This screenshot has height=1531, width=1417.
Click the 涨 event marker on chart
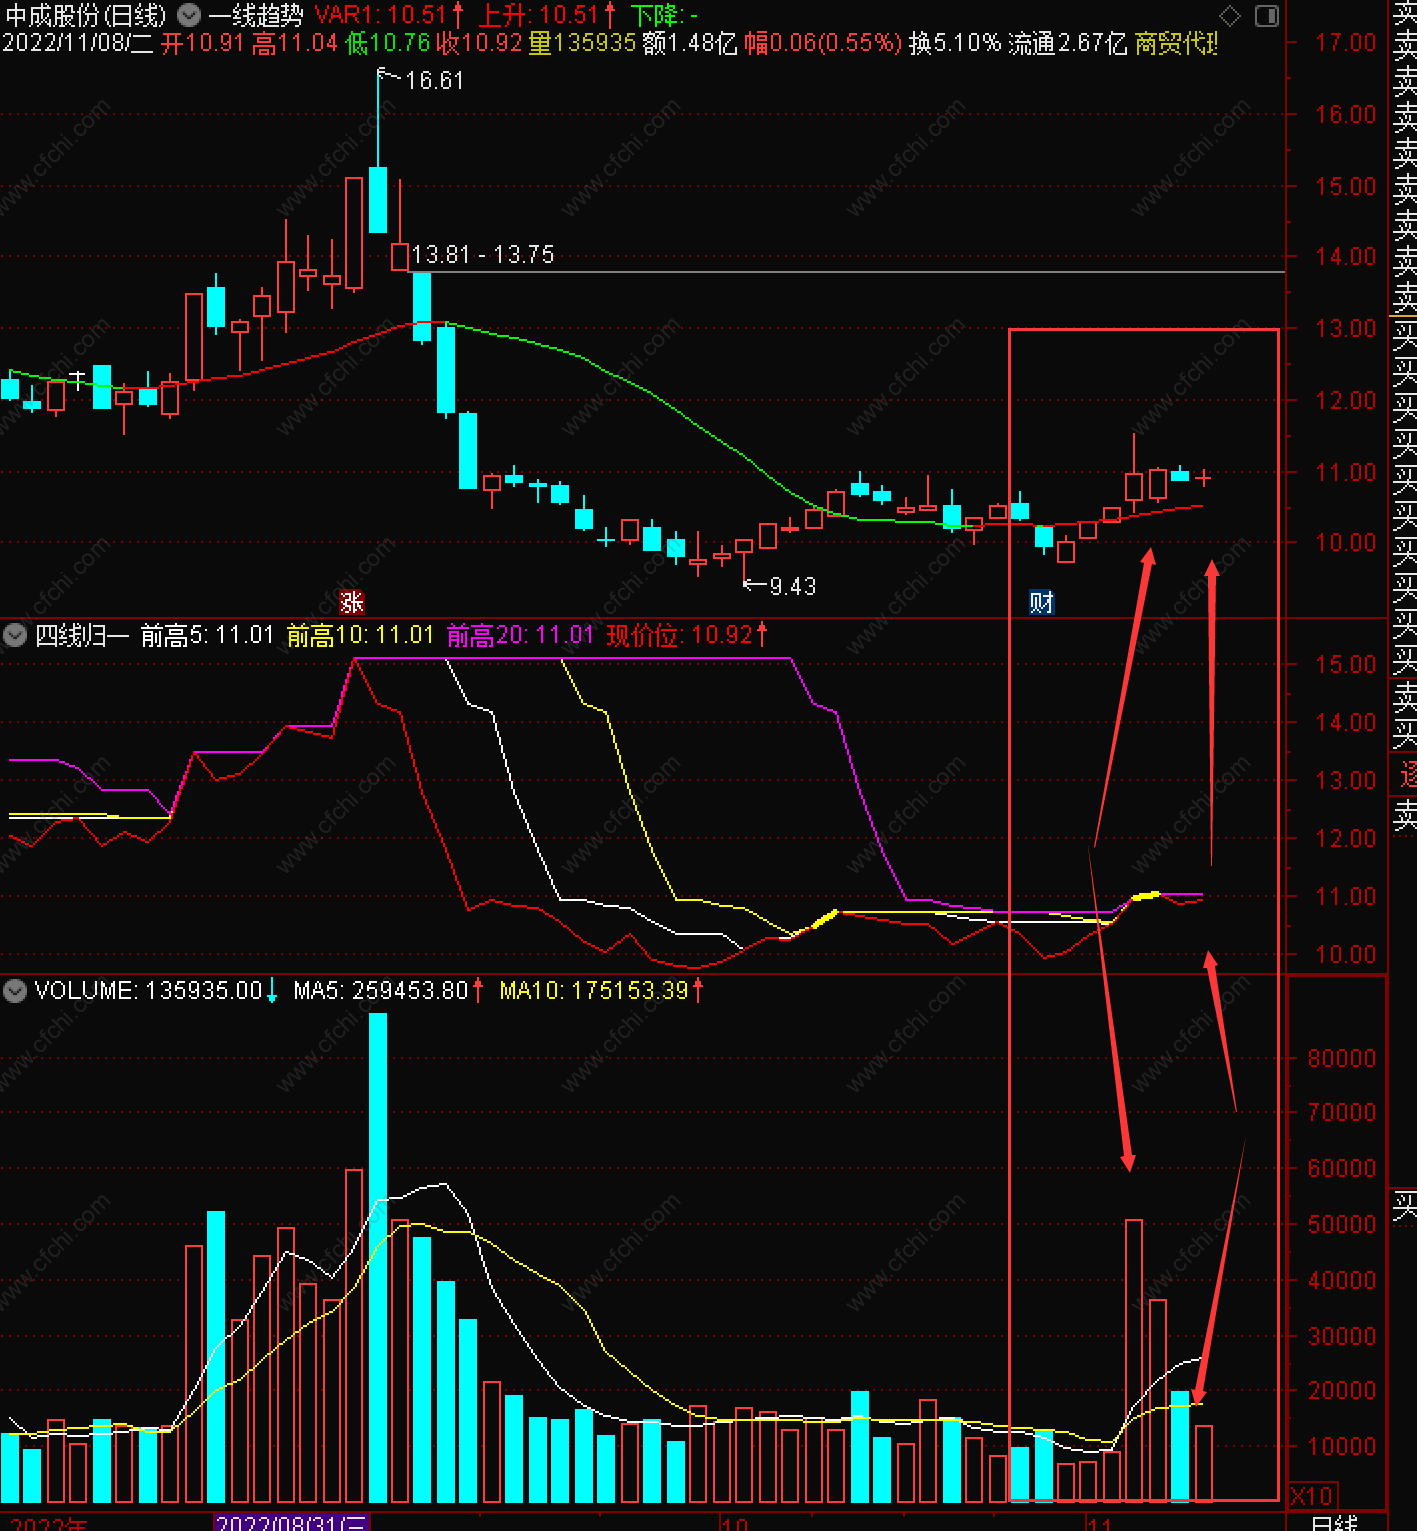coord(352,602)
